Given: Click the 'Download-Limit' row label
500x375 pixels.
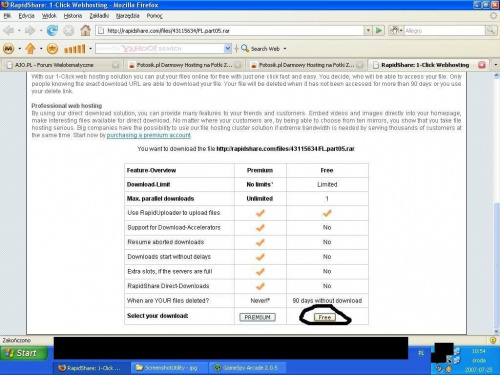Looking at the screenshot, I should tap(148, 184).
